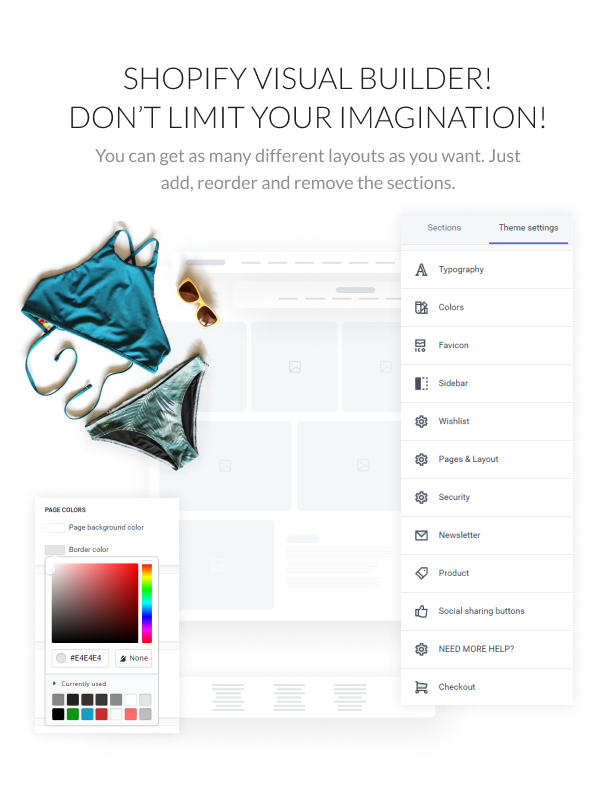
Task: Open the Wishlist gear icon
Action: (421, 422)
